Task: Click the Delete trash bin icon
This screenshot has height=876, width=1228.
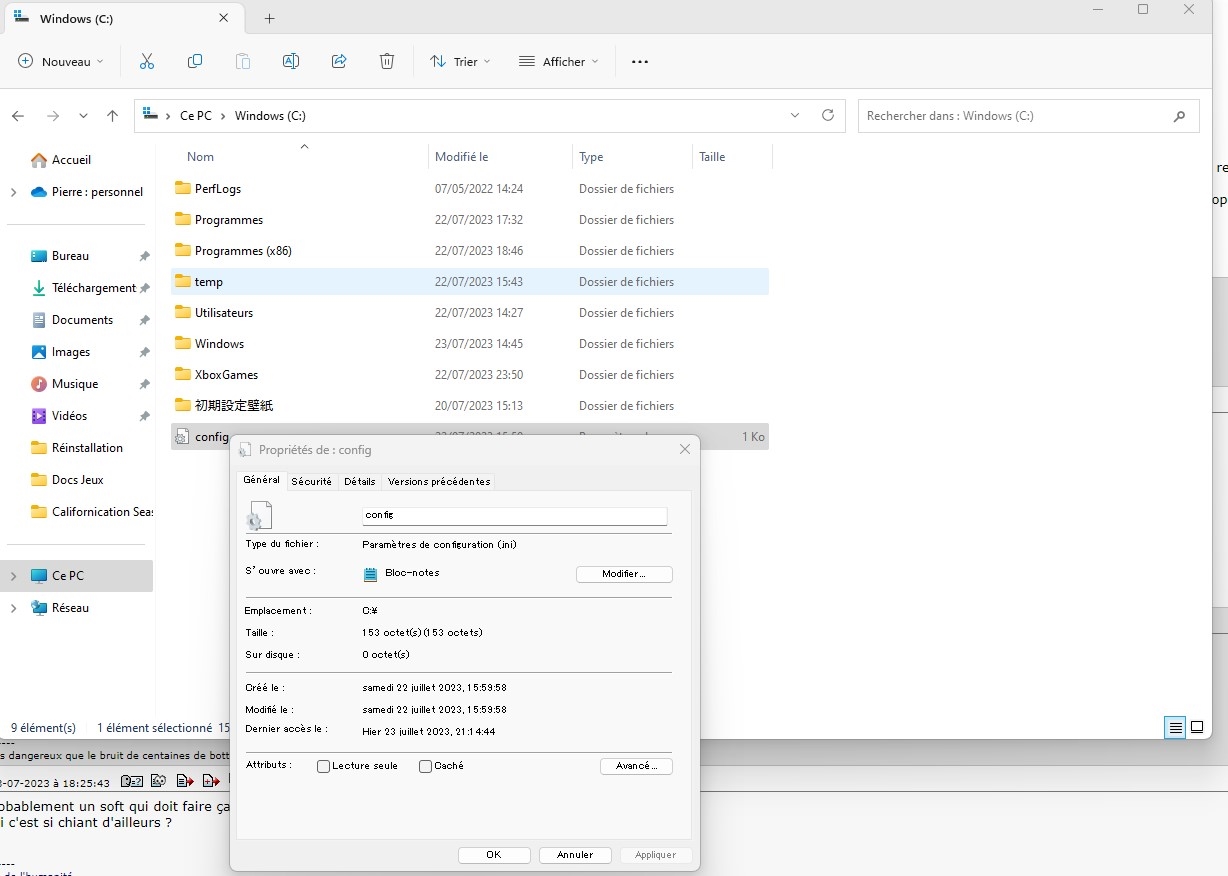Action: 387,62
